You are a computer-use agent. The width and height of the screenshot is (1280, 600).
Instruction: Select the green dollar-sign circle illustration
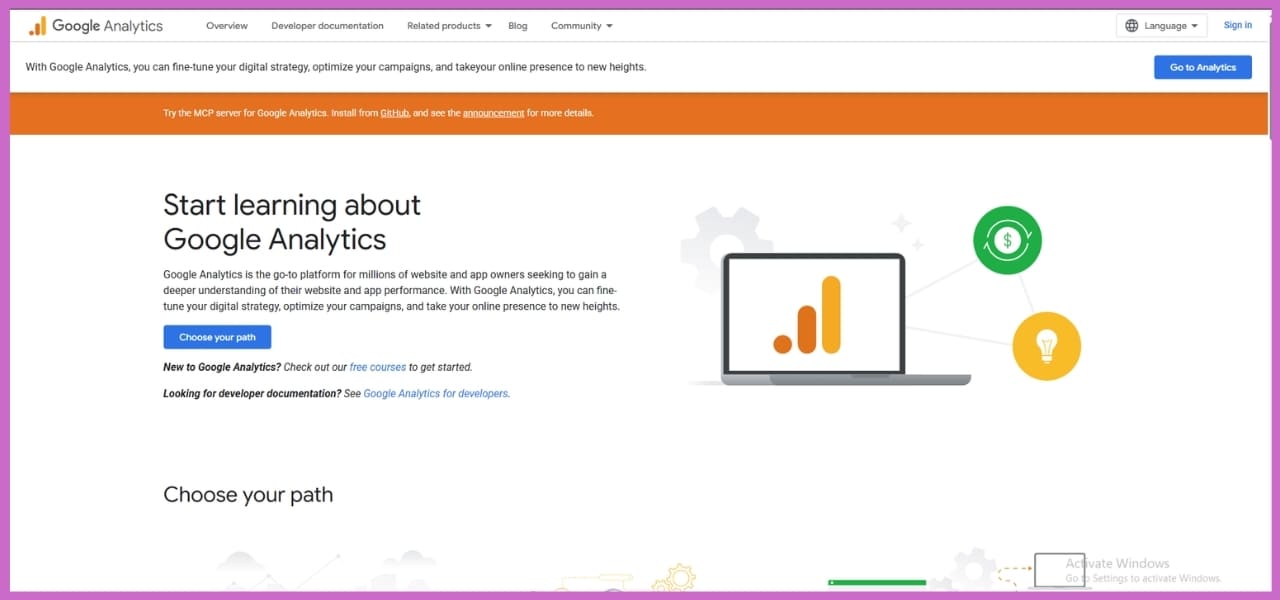tap(1007, 240)
